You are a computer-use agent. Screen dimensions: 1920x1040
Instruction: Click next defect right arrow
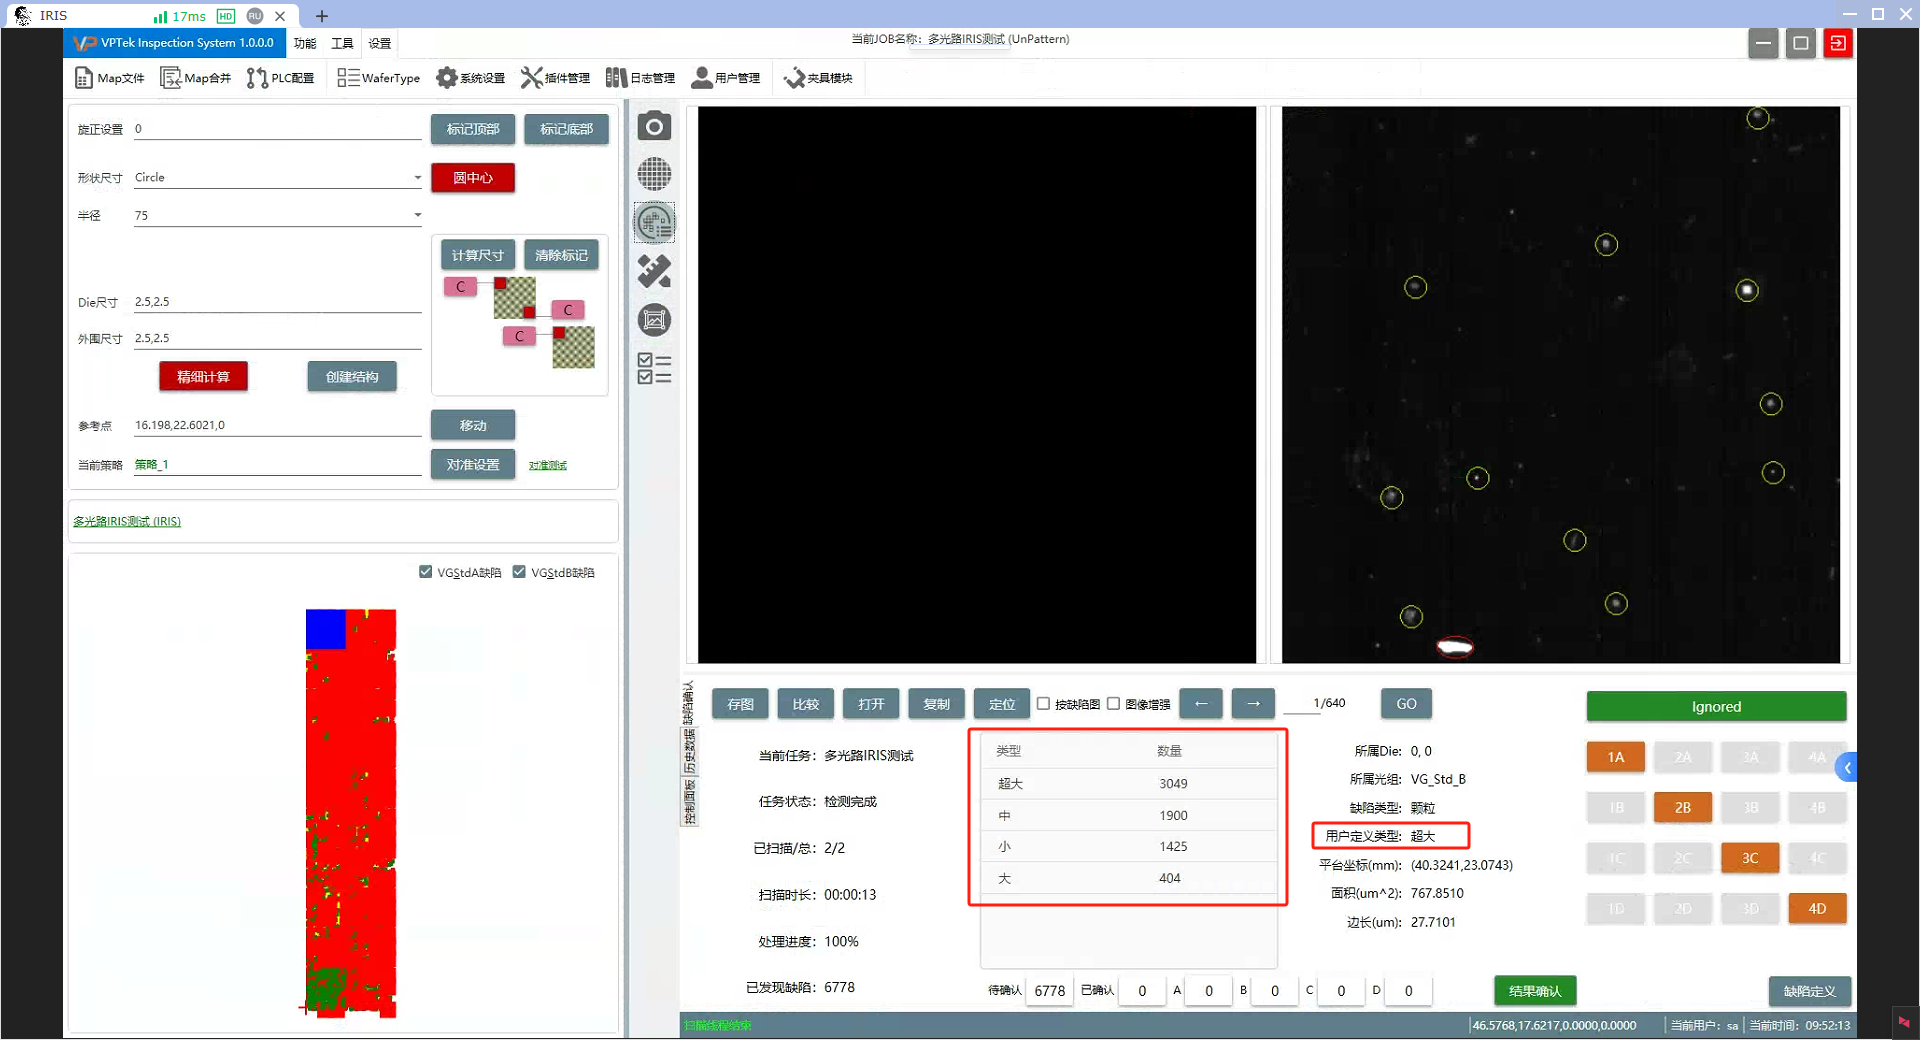[x=1253, y=704]
